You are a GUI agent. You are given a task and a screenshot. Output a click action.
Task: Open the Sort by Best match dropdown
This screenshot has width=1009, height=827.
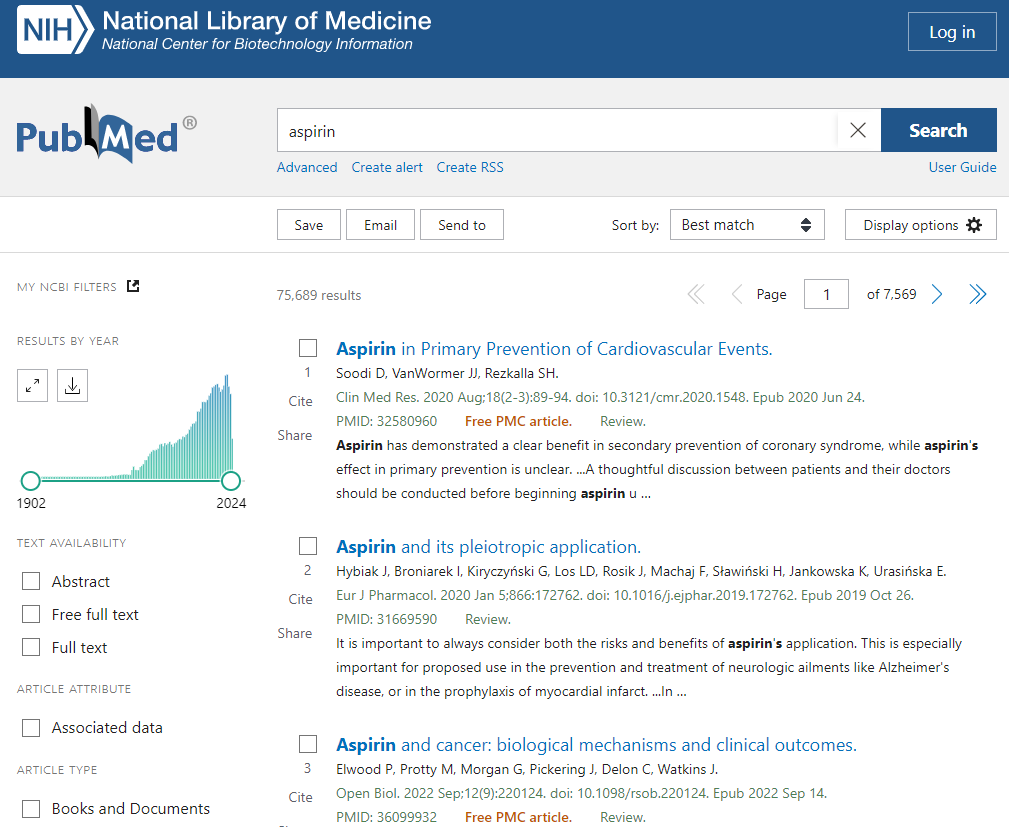[x=747, y=225]
